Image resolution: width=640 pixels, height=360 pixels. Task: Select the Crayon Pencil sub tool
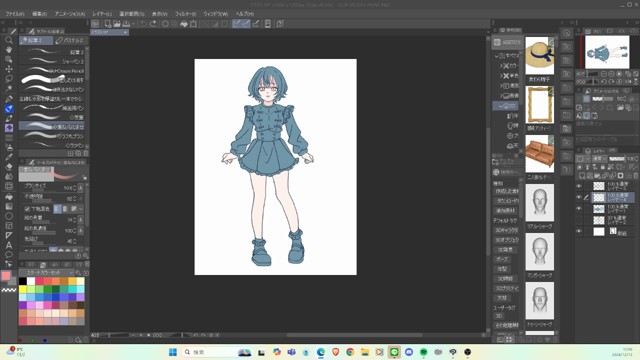(x=52, y=71)
